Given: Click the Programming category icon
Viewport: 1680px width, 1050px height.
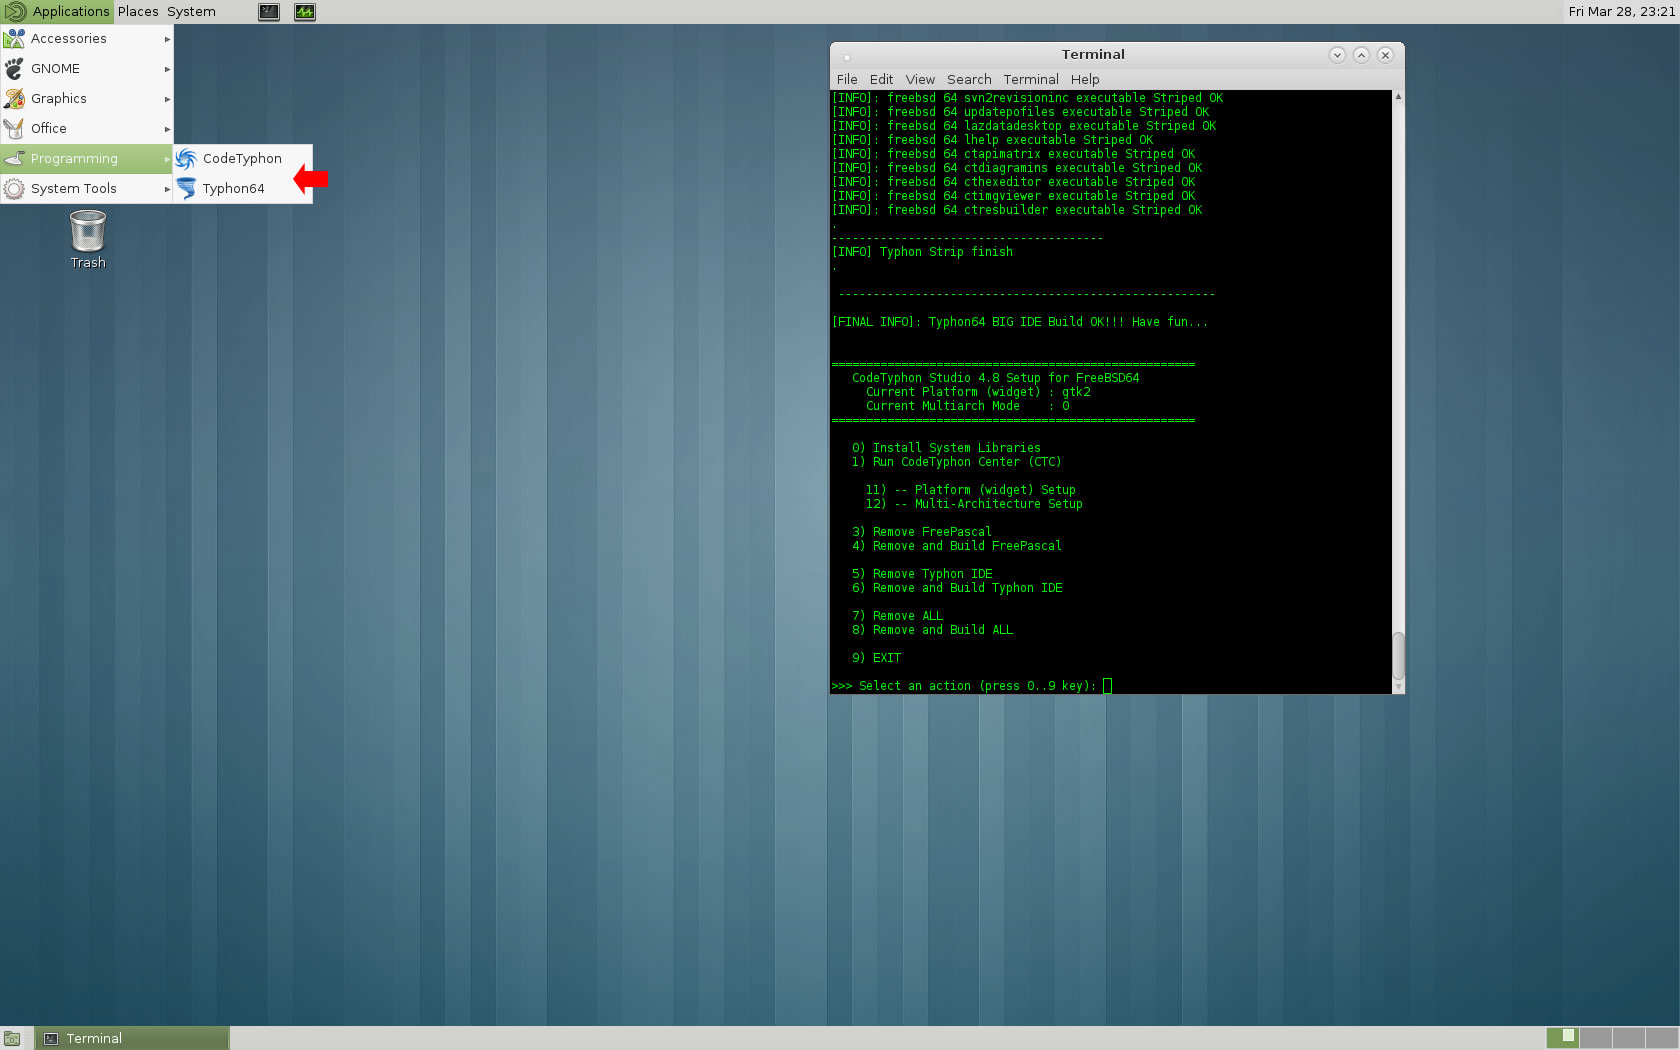Looking at the screenshot, I should (x=14, y=158).
